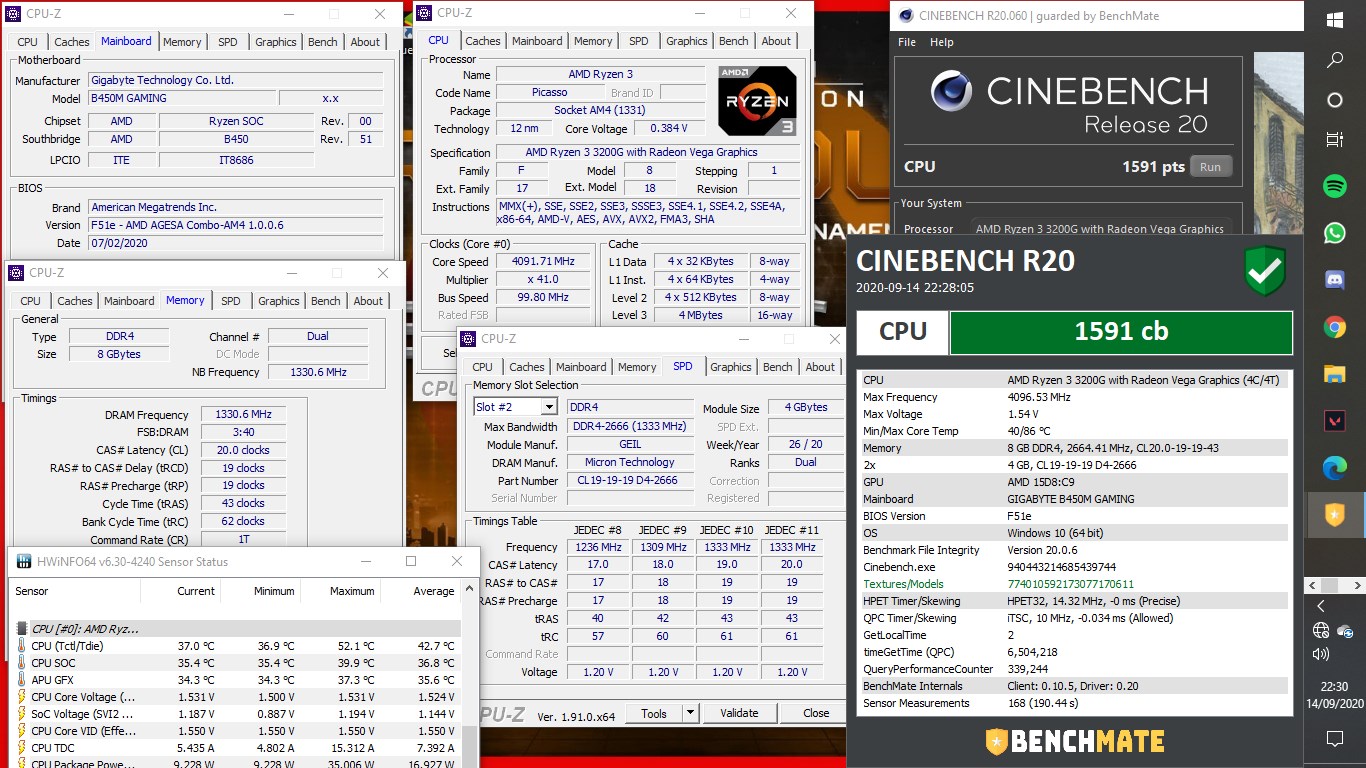Open the Help menu in Cinebench
Image resolution: width=1366 pixels, height=768 pixels.
click(x=941, y=42)
